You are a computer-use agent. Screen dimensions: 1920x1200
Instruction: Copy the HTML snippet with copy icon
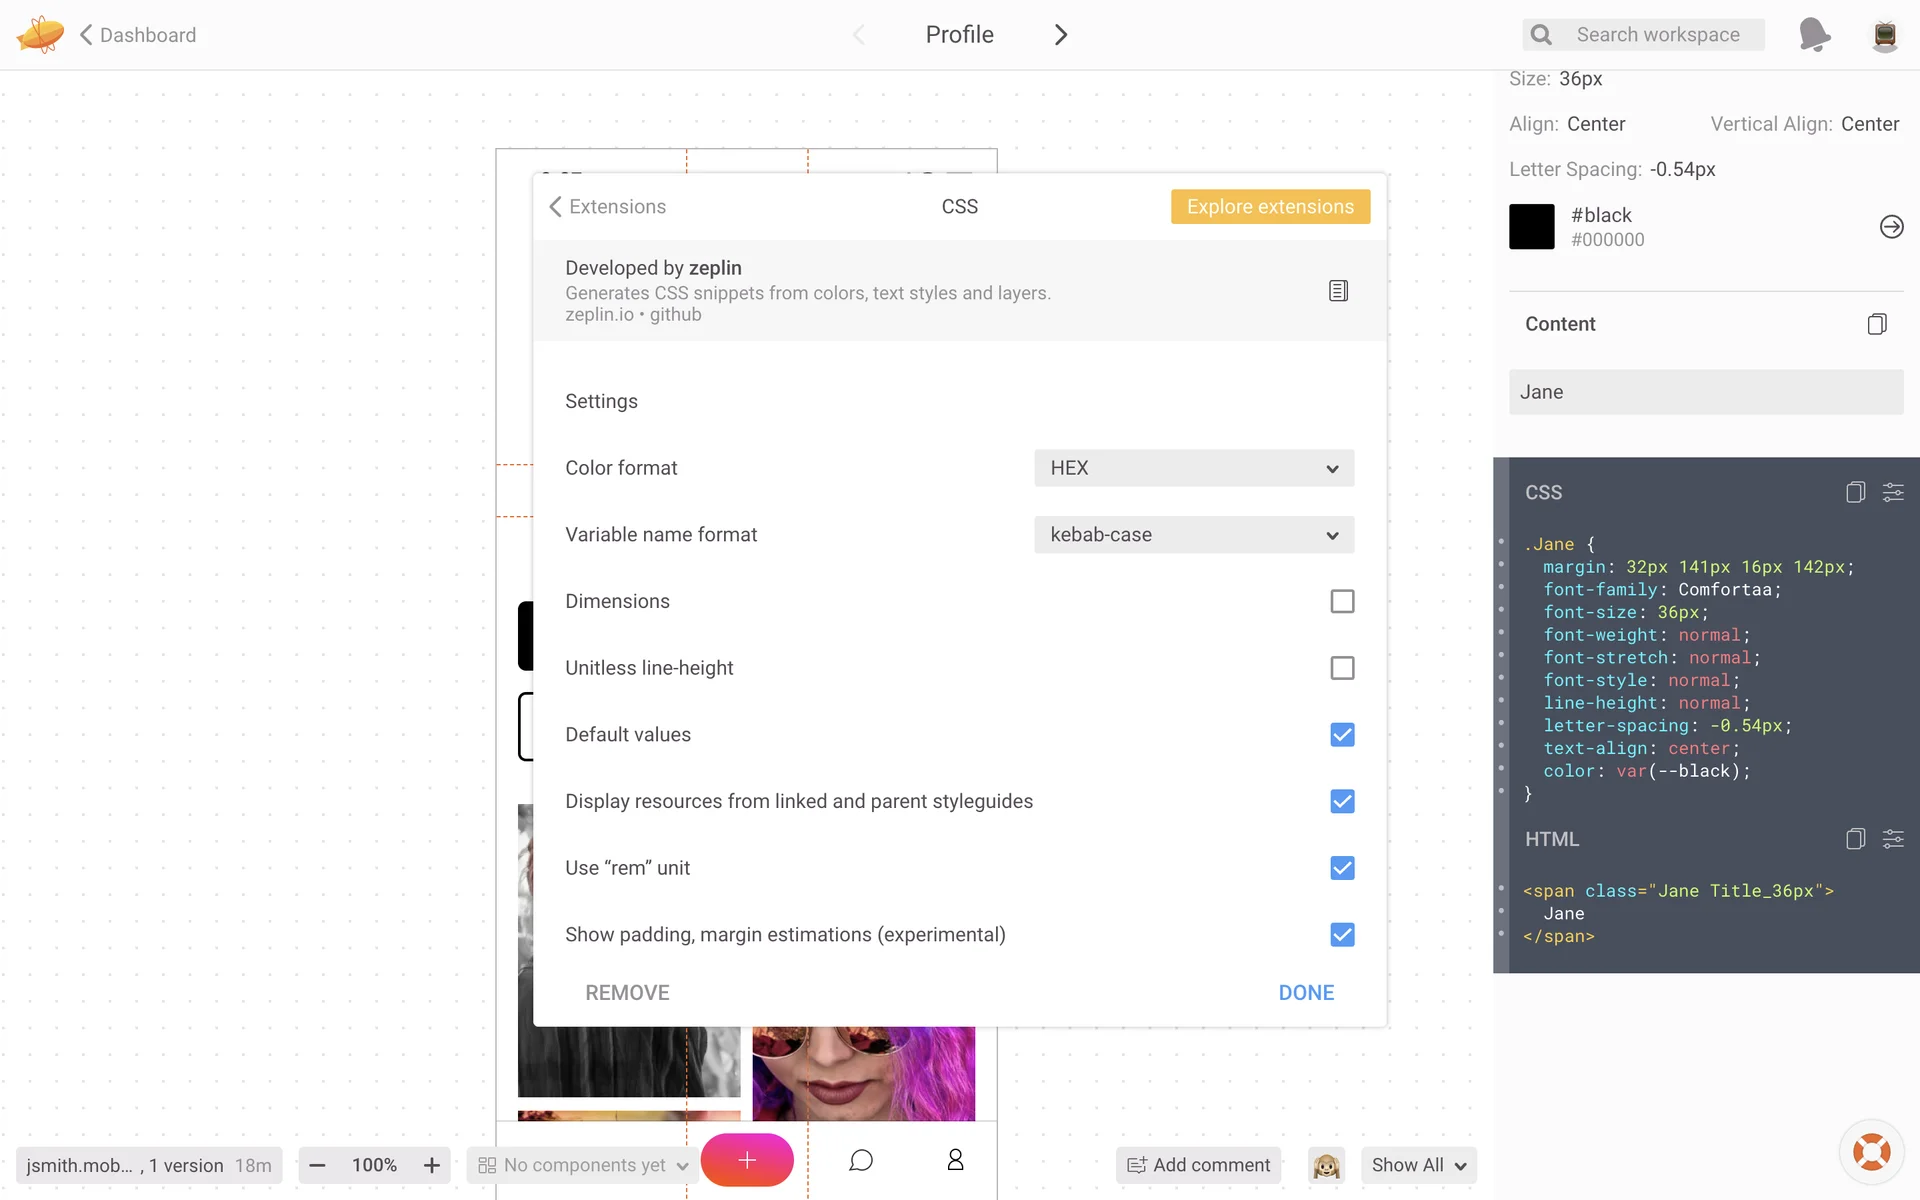pos(1855,839)
